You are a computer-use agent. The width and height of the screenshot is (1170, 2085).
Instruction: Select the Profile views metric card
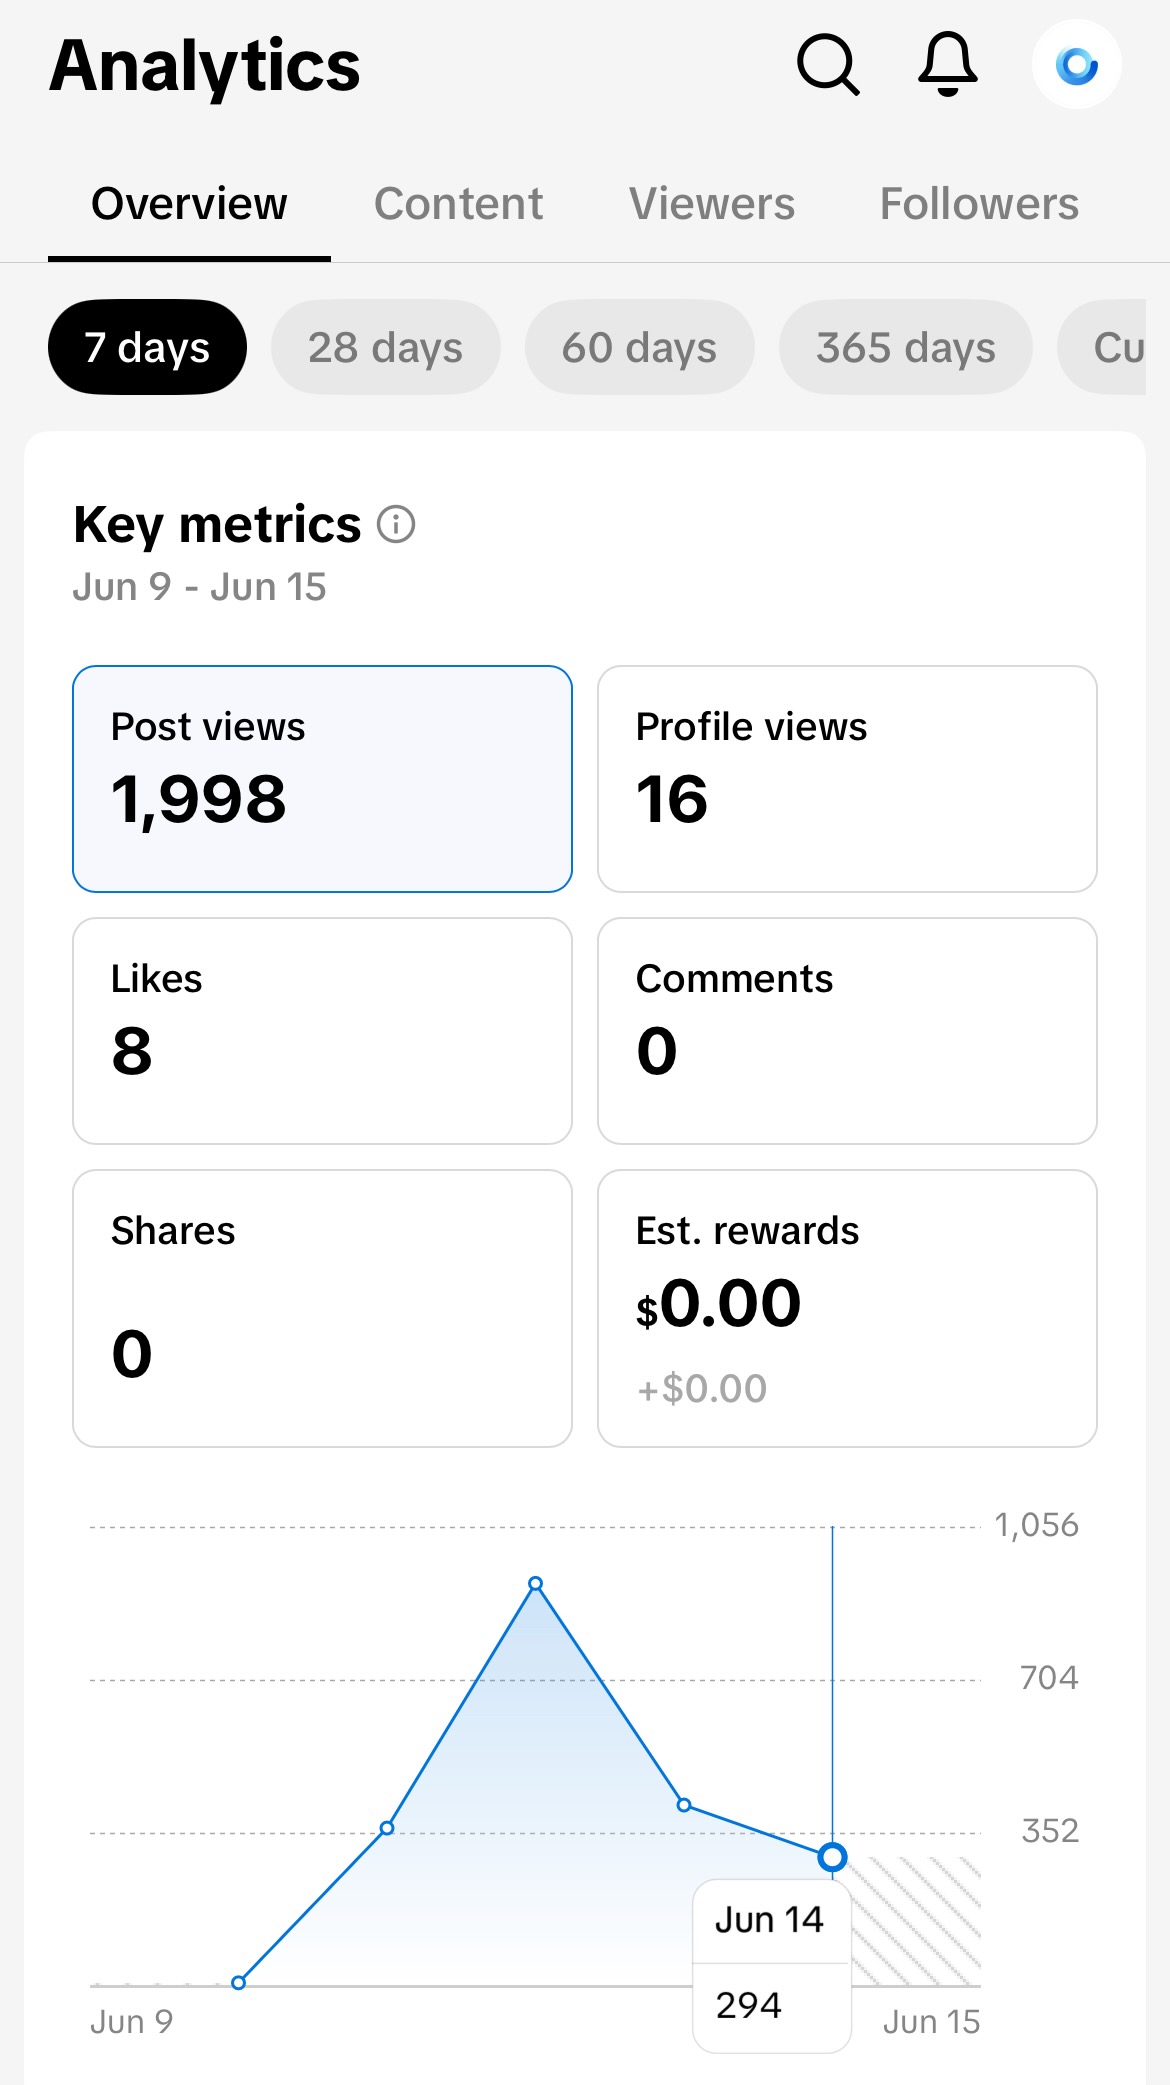coord(847,779)
